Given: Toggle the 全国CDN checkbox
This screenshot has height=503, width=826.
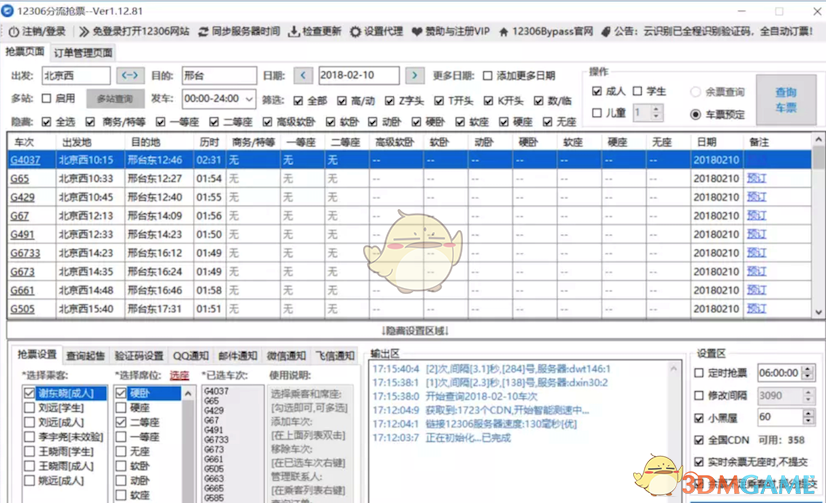Looking at the screenshot, I should click(x=699, y=440).
